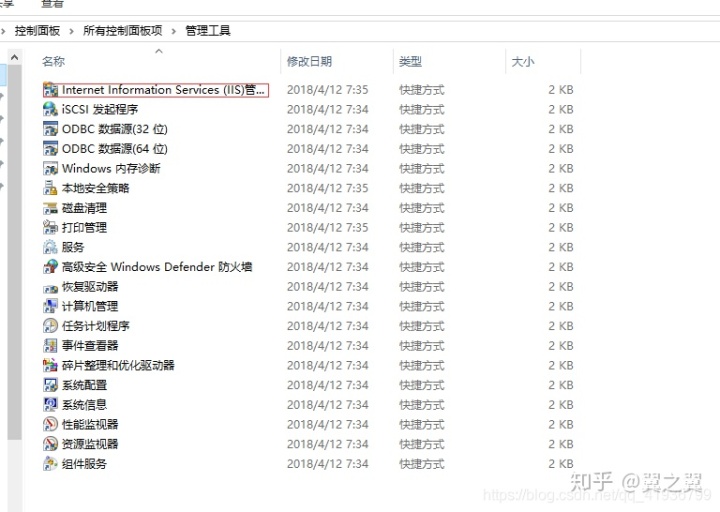Click the navigation pane scroll-up arrow
The image size is (720, 512).
point(14,57)
